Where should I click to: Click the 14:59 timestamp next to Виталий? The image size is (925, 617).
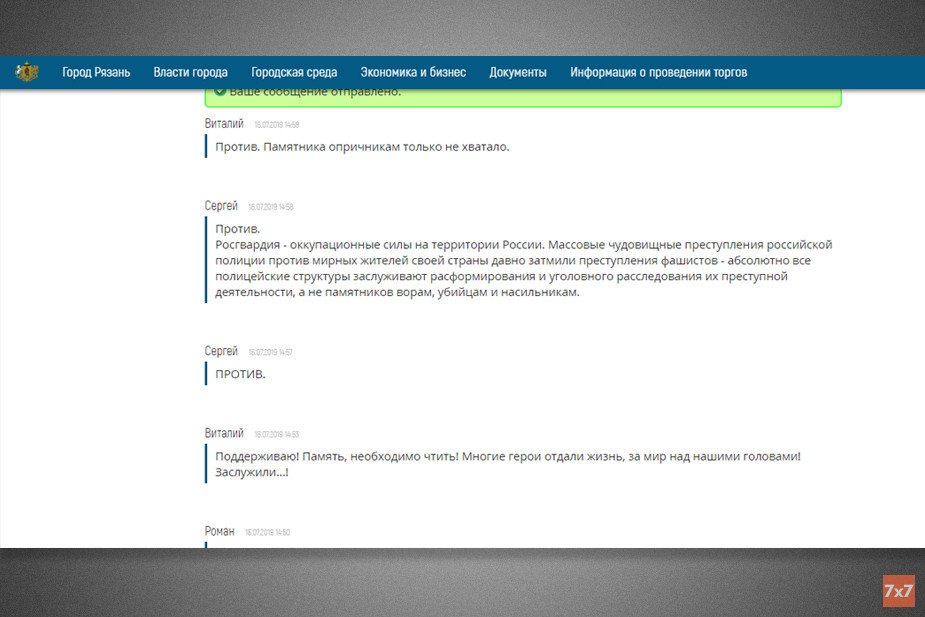[x=276, y=125]
